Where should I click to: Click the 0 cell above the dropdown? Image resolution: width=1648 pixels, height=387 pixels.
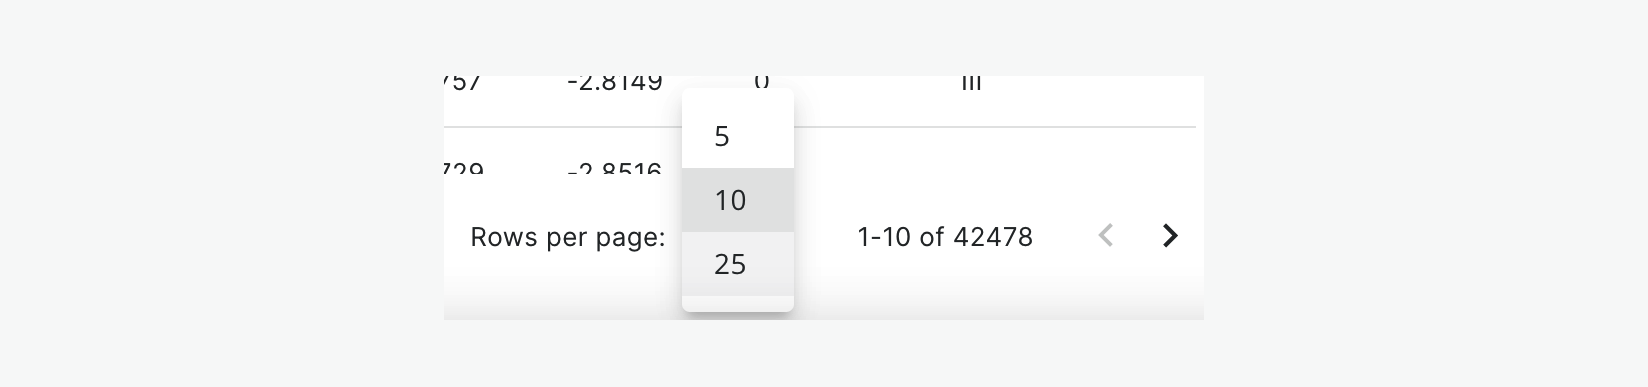[761, 81]
